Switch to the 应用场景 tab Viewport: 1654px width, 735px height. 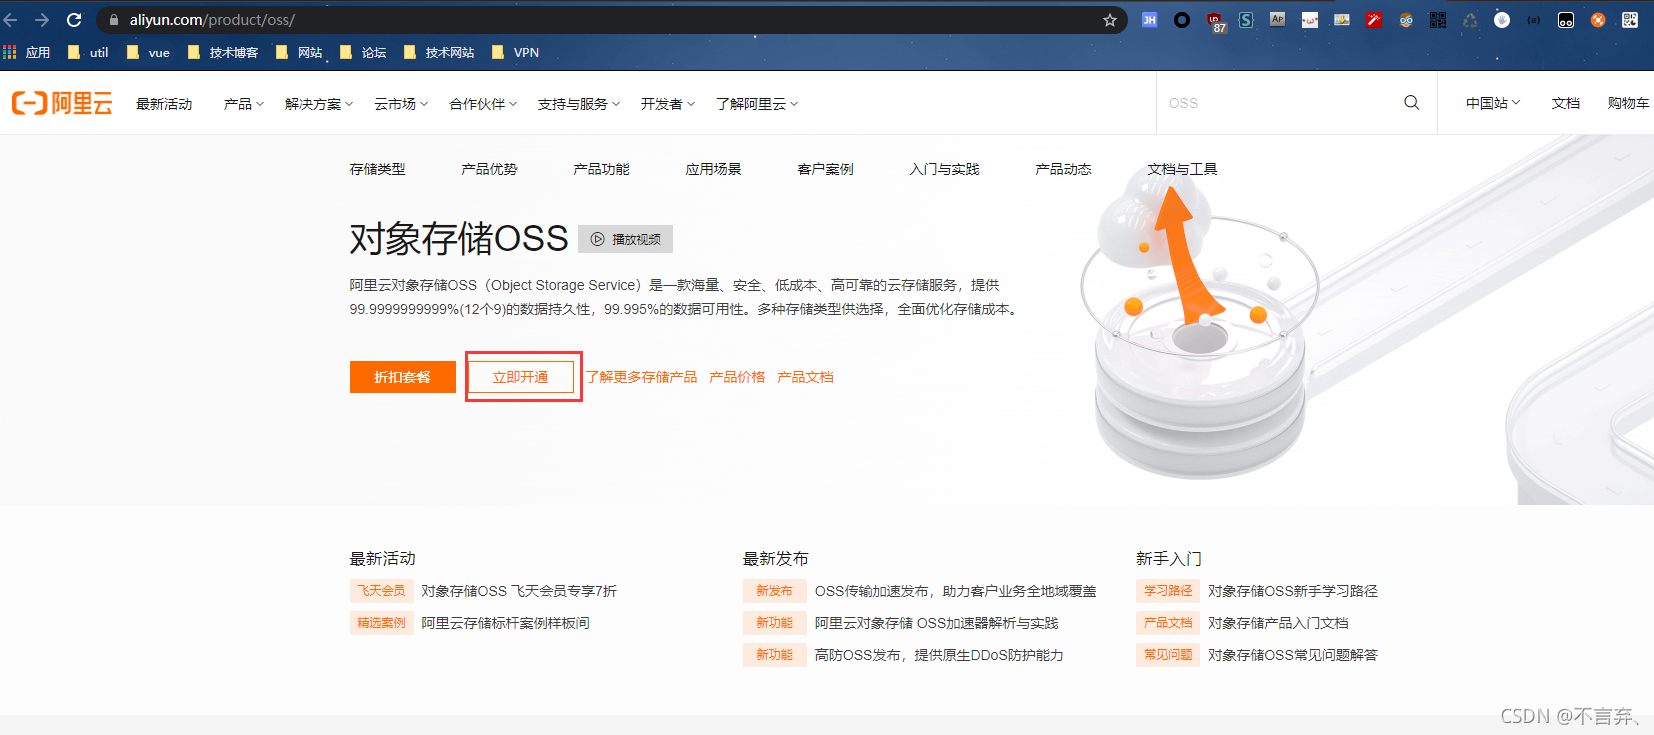click(713, 169)
